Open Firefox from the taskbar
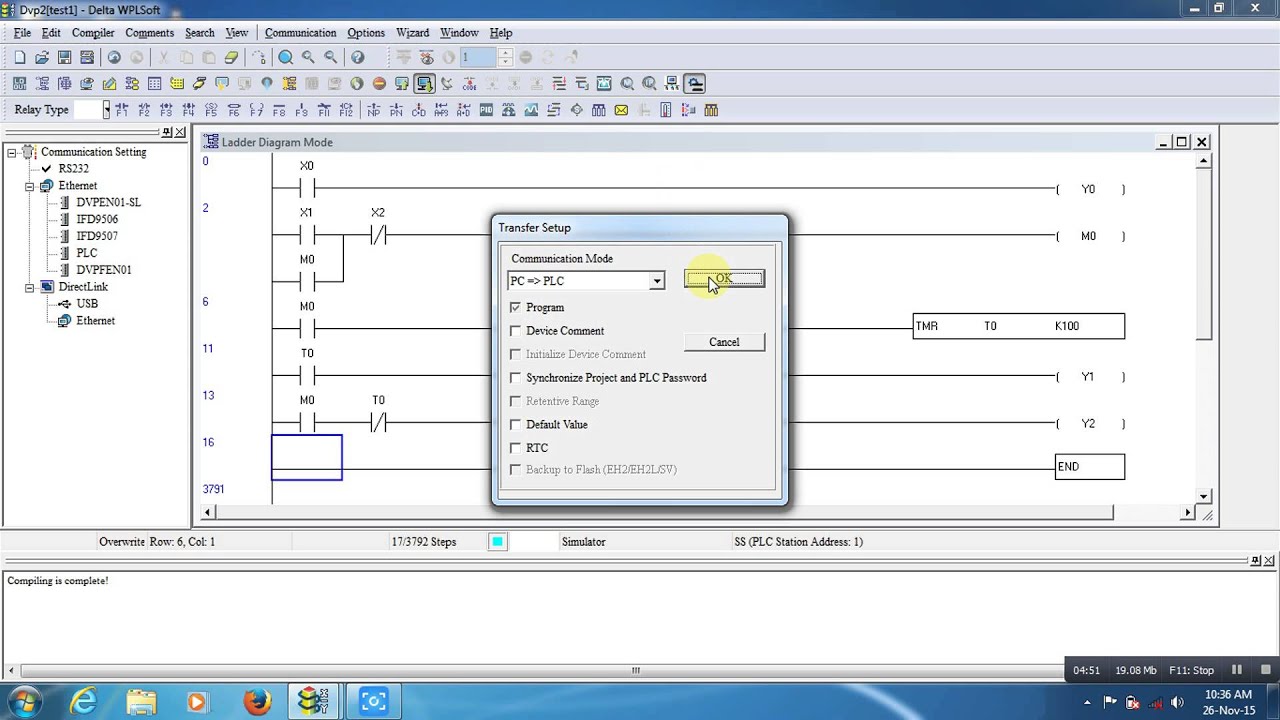This screenshot has width=1280, height=720. tap(257, 701)
